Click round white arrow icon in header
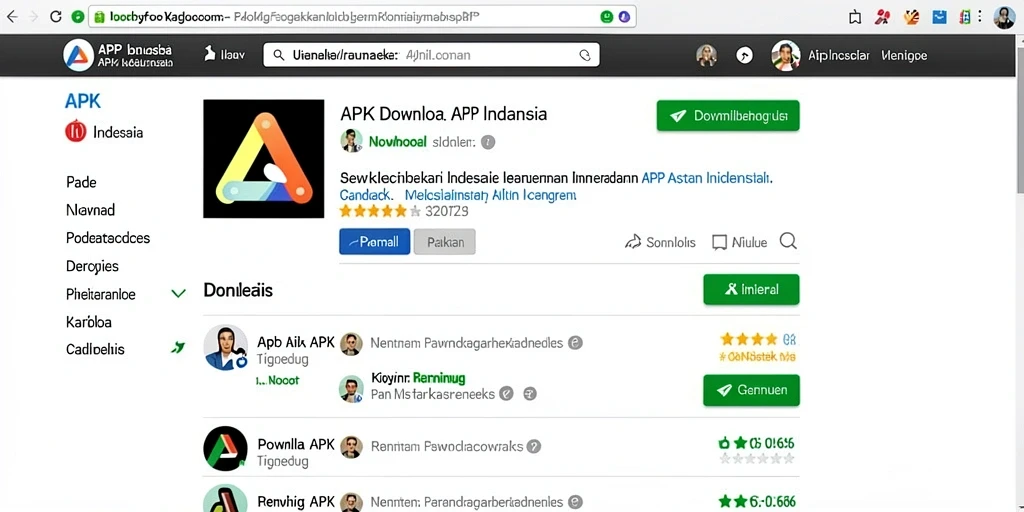The image size is (1024, 512). pos(744,56)
